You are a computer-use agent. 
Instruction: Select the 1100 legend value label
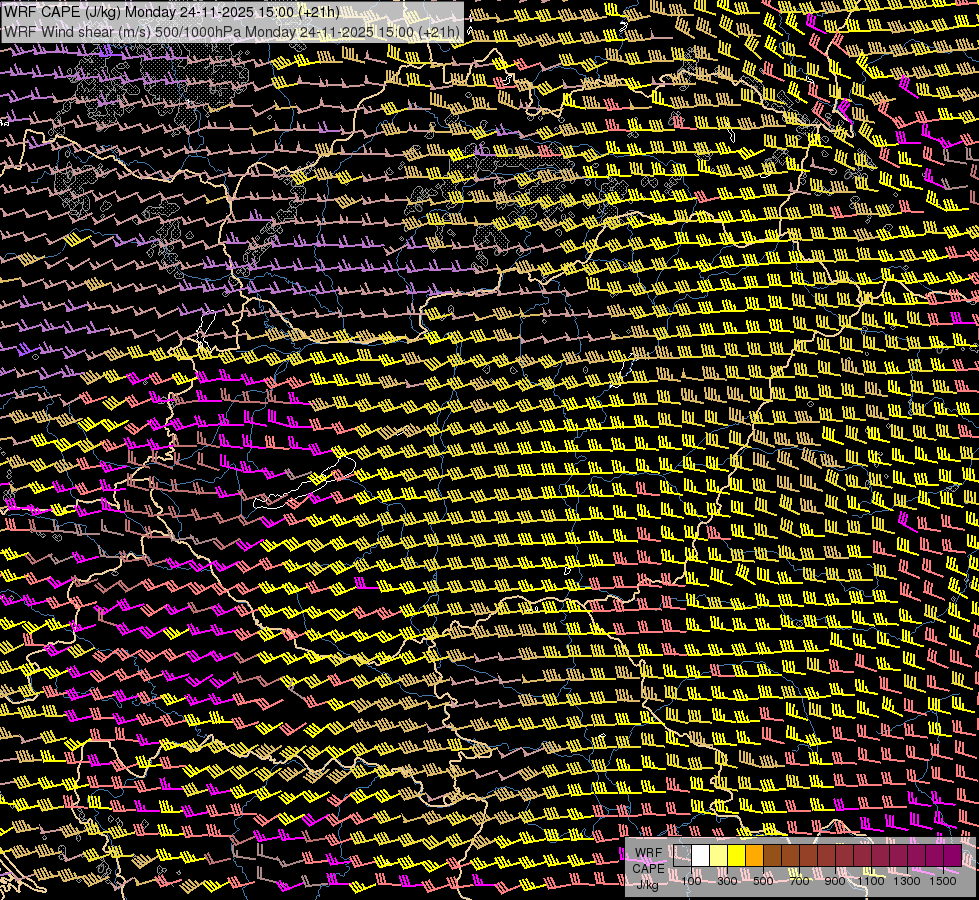(871, 881)
